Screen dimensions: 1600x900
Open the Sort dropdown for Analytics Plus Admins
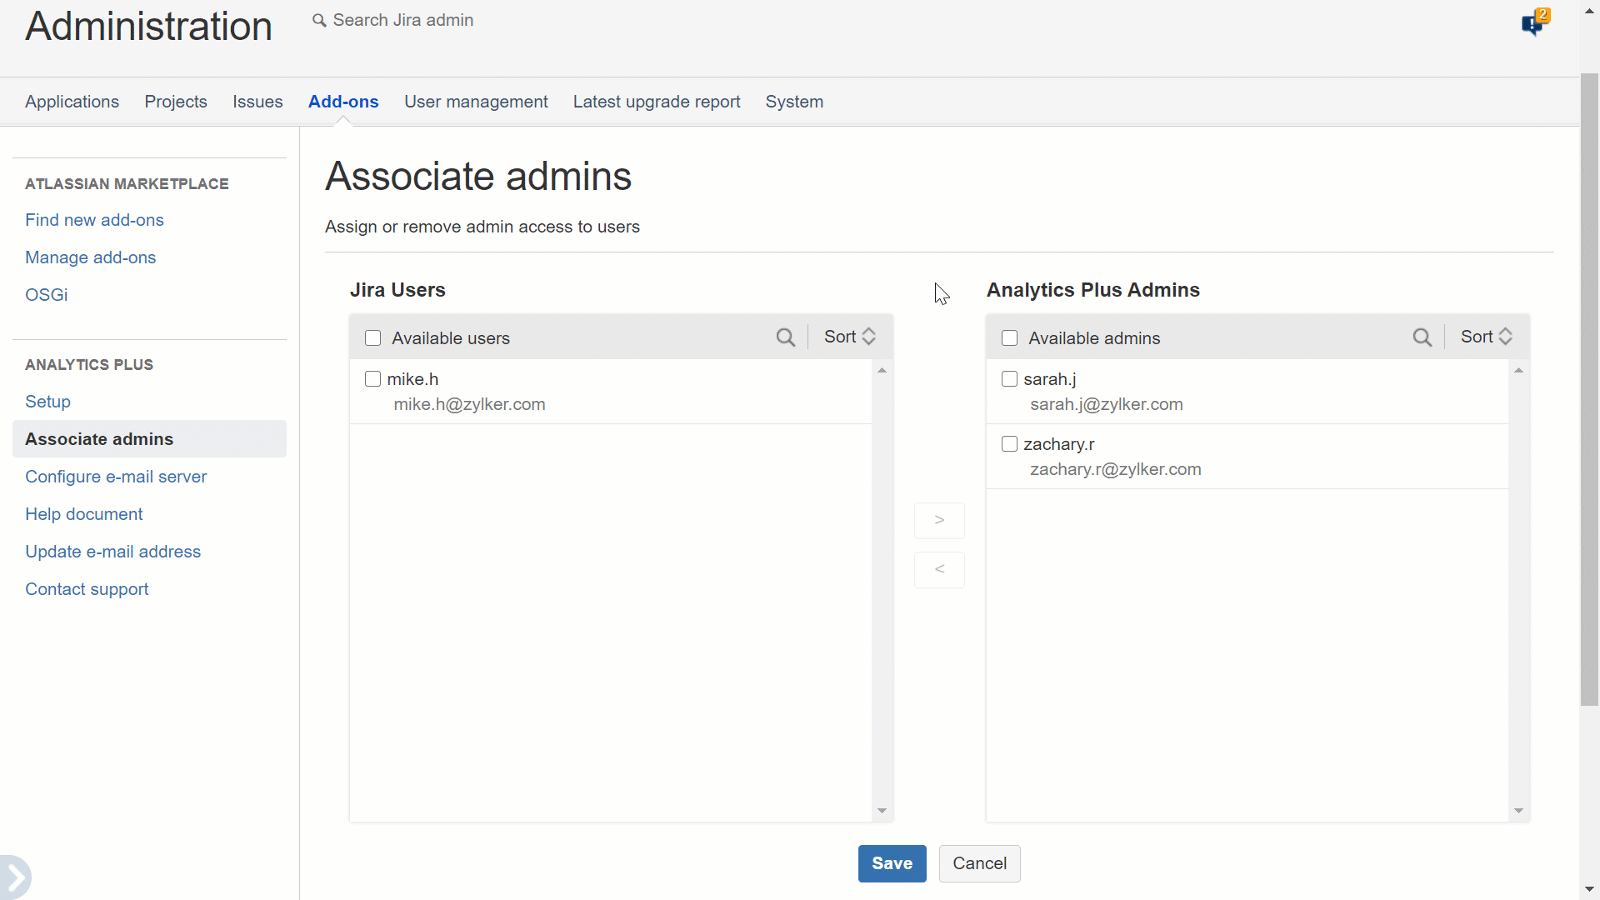click(1486, 337)
